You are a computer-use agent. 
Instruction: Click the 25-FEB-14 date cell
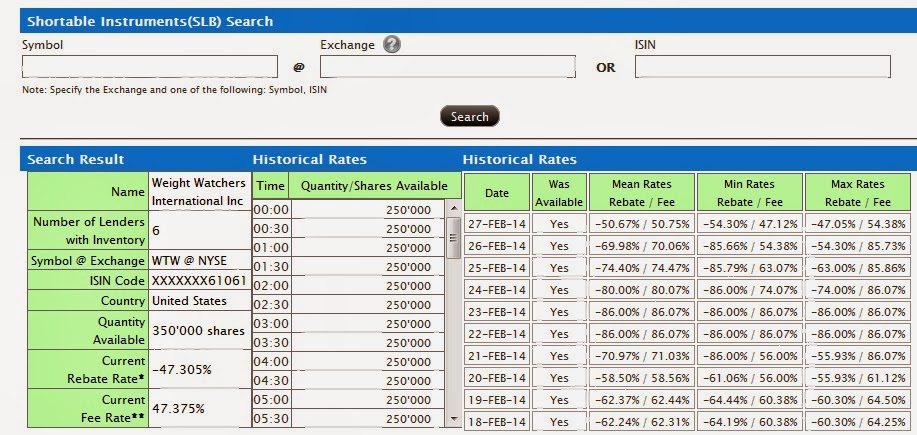point(497,268)
